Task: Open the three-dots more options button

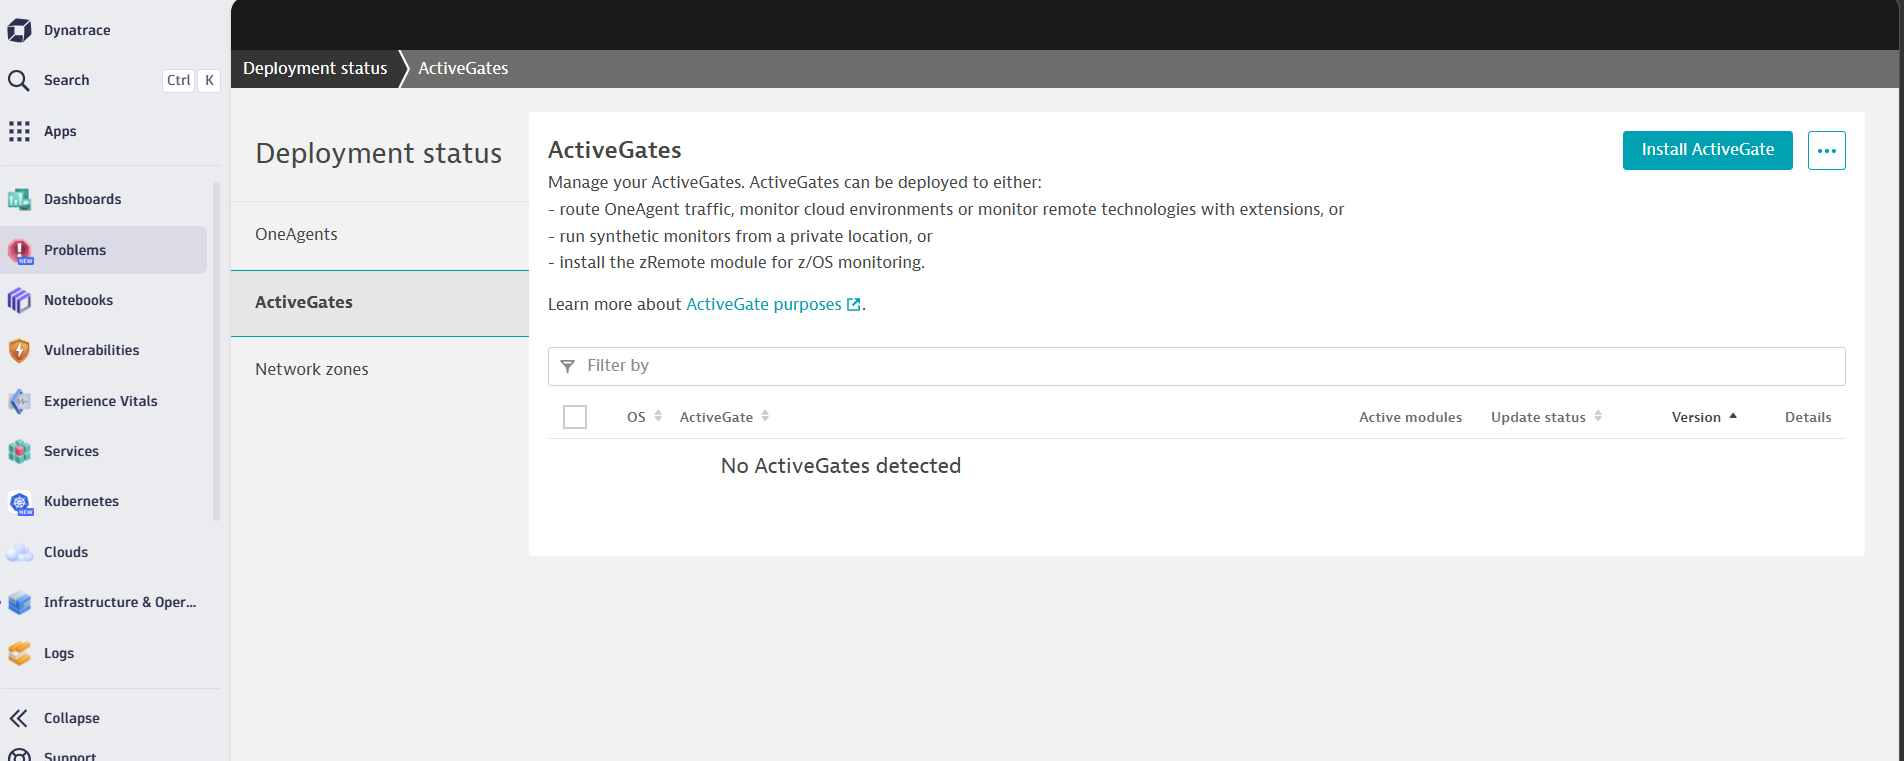Action: tap(1826, 151)
